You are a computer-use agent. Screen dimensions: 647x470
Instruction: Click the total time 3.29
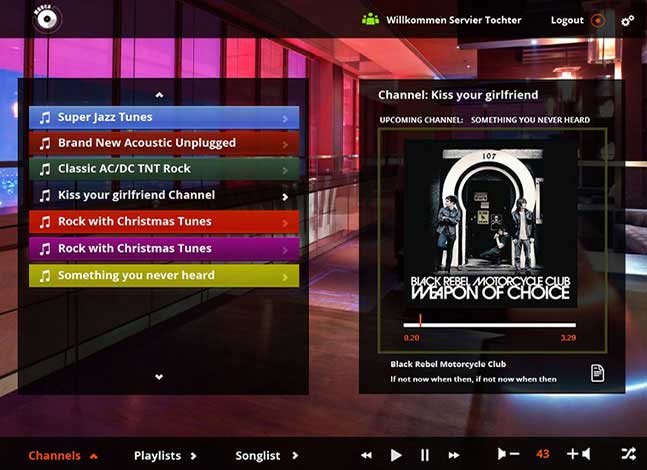tap(568, 338)
